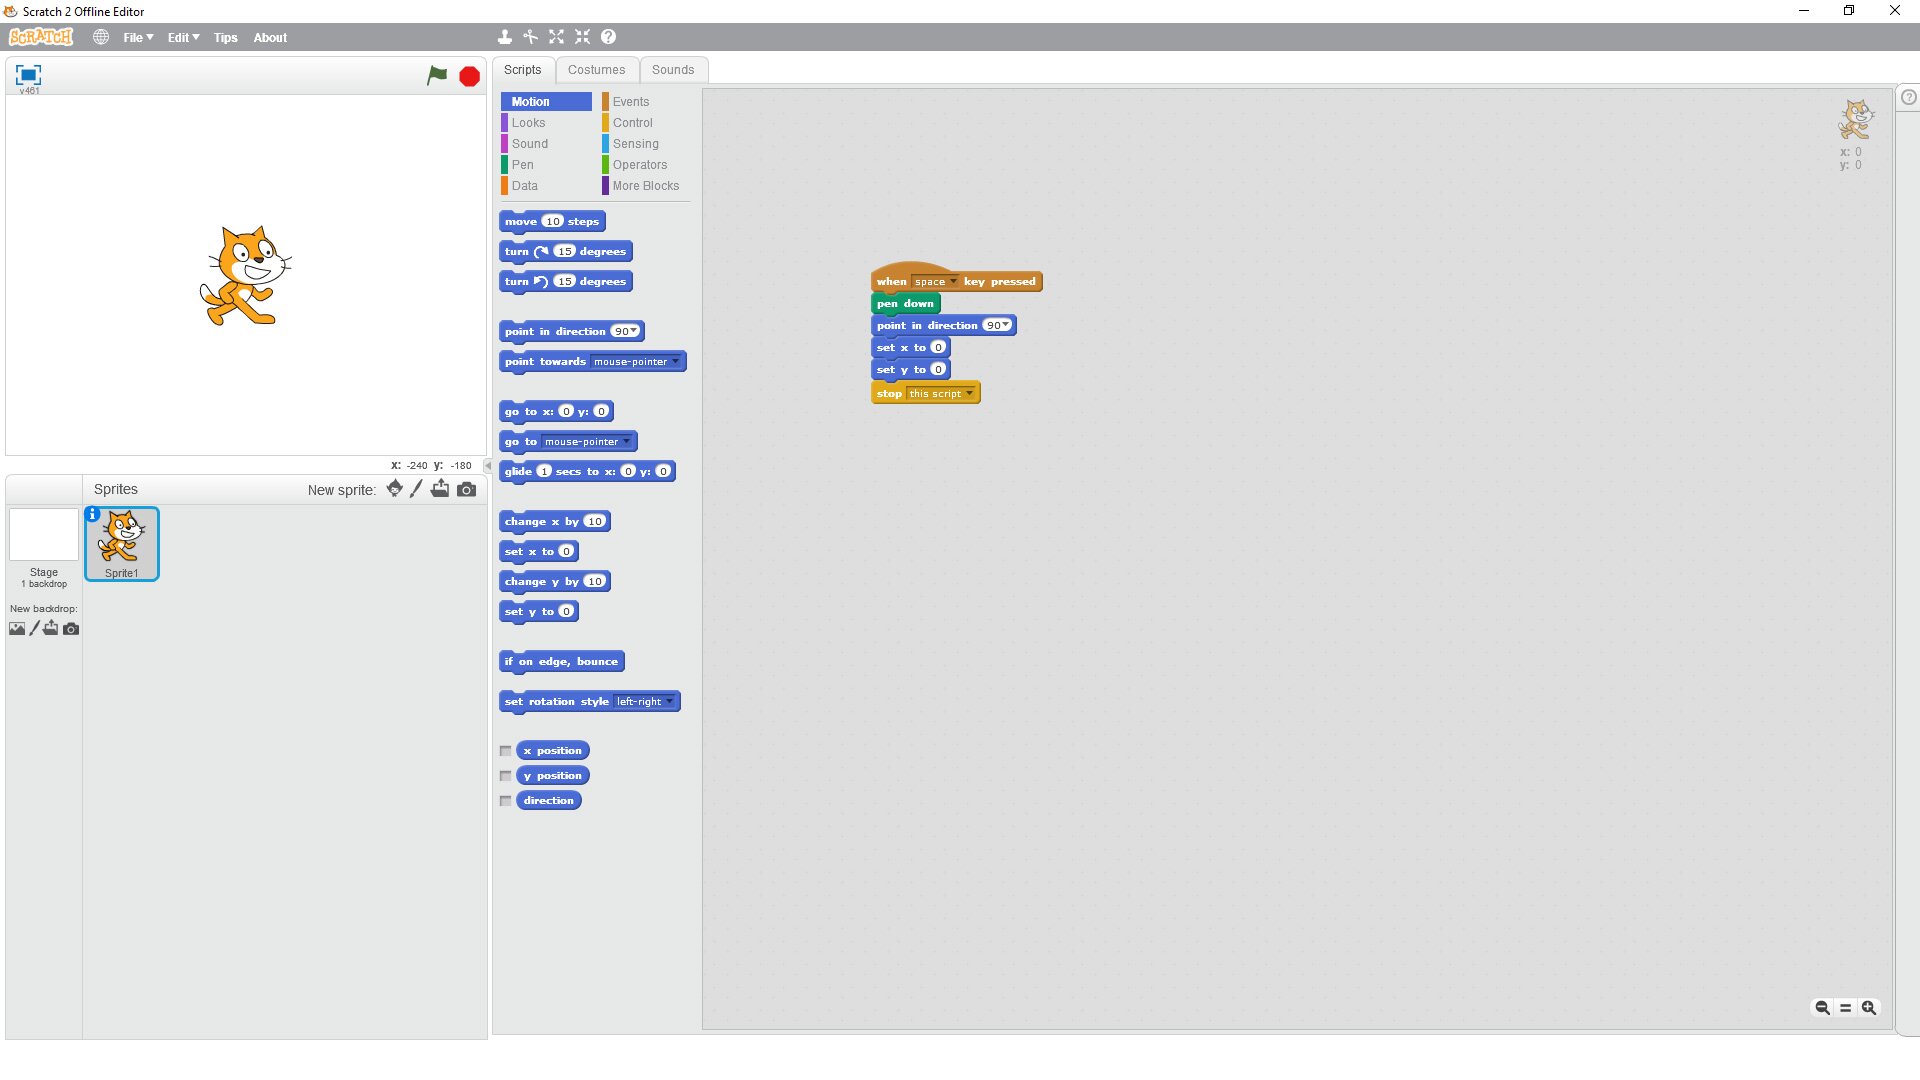Screen dimensions: 1920x1080
Task: Zoom in on the scripts area
Action: (1868, 1008)
